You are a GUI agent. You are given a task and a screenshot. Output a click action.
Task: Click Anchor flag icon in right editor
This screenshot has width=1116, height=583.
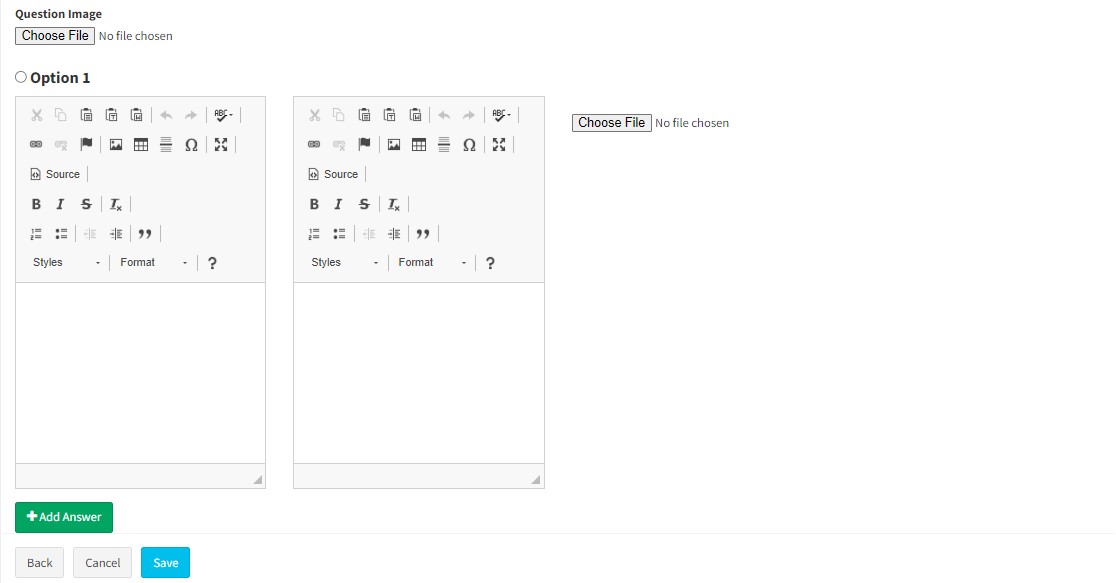365,145
